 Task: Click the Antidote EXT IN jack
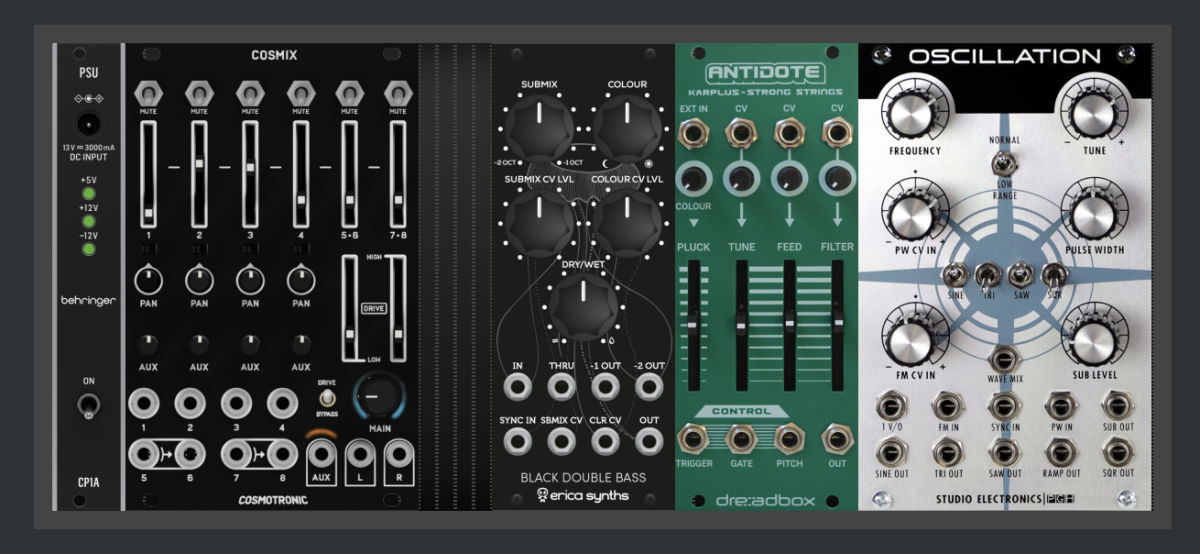tap(692, 131)
